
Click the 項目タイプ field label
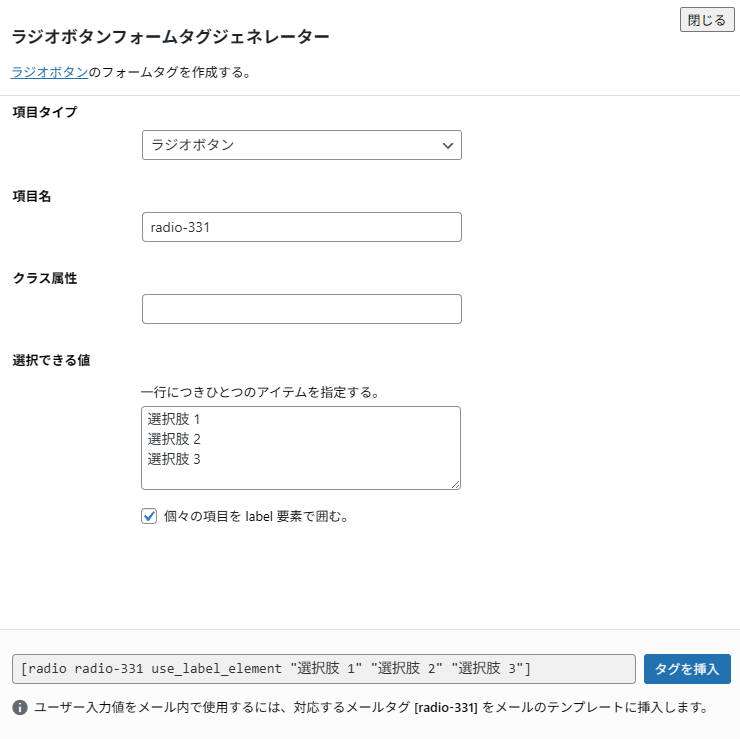[x=44, y=111]
